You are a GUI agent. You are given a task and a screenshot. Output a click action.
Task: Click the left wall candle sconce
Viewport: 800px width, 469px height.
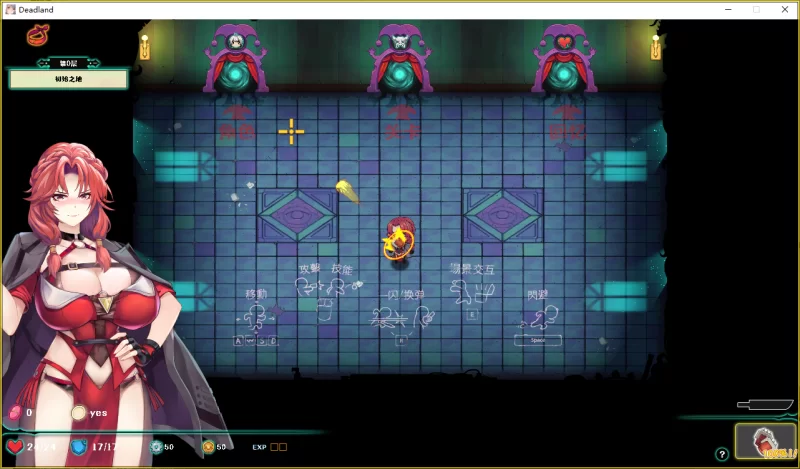(x=145, y=47)
